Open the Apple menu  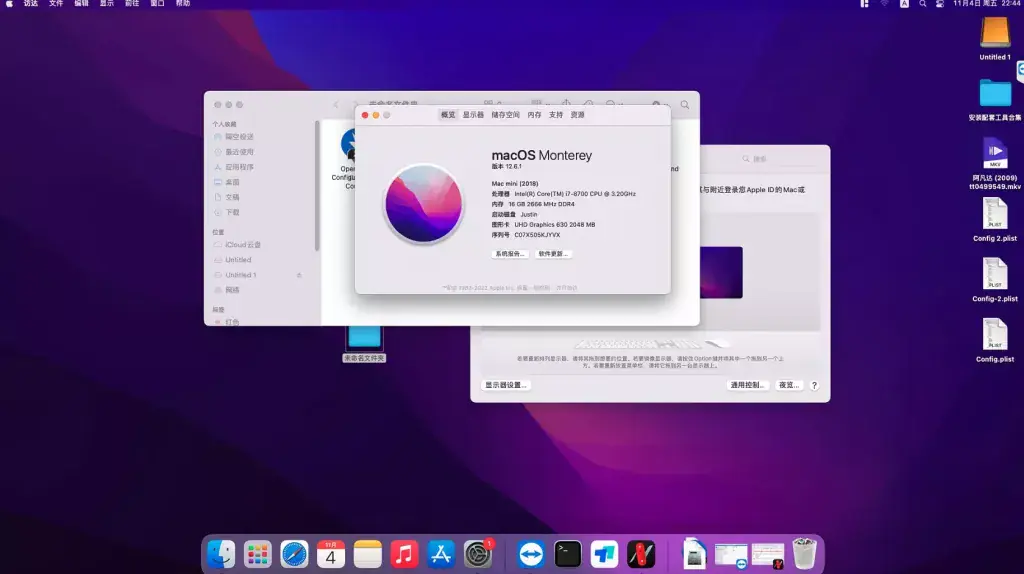click(x=9, y=4)
